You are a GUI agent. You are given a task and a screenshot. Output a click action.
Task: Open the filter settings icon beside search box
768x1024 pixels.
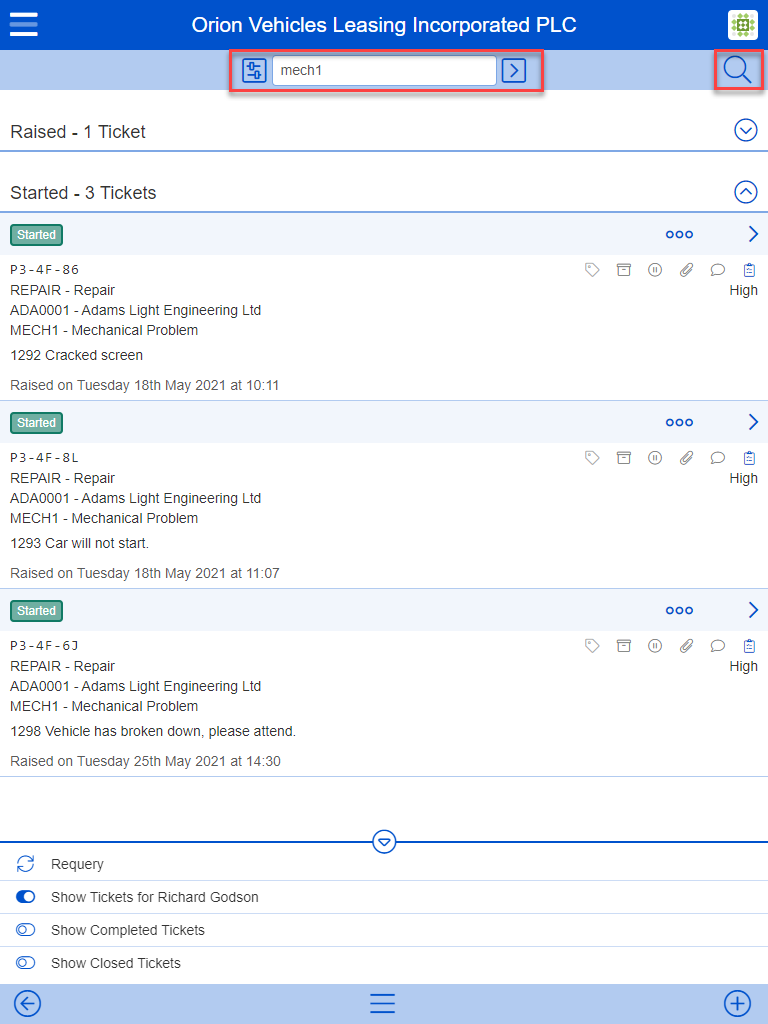pos(254,70)
